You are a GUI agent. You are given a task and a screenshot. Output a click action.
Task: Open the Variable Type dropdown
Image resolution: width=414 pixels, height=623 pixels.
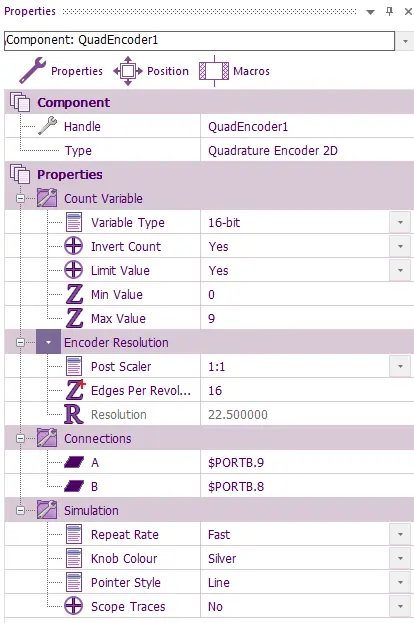(400, 222)
